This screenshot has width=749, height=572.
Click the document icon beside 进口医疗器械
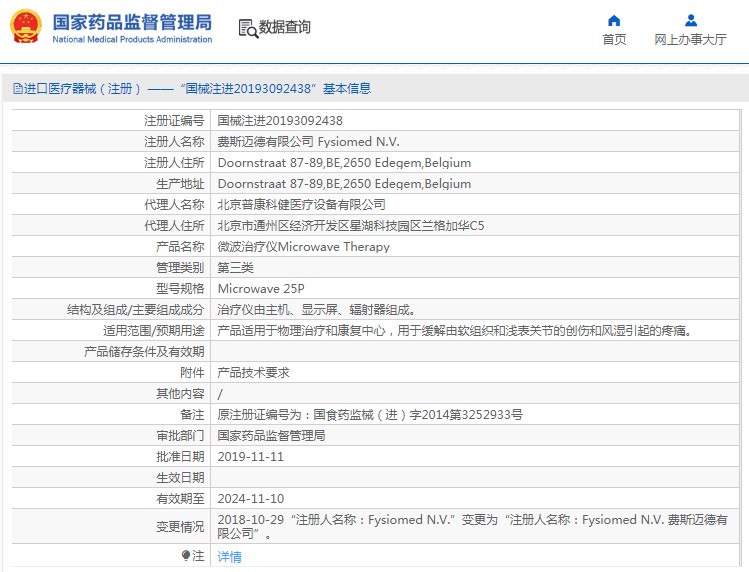18,88
